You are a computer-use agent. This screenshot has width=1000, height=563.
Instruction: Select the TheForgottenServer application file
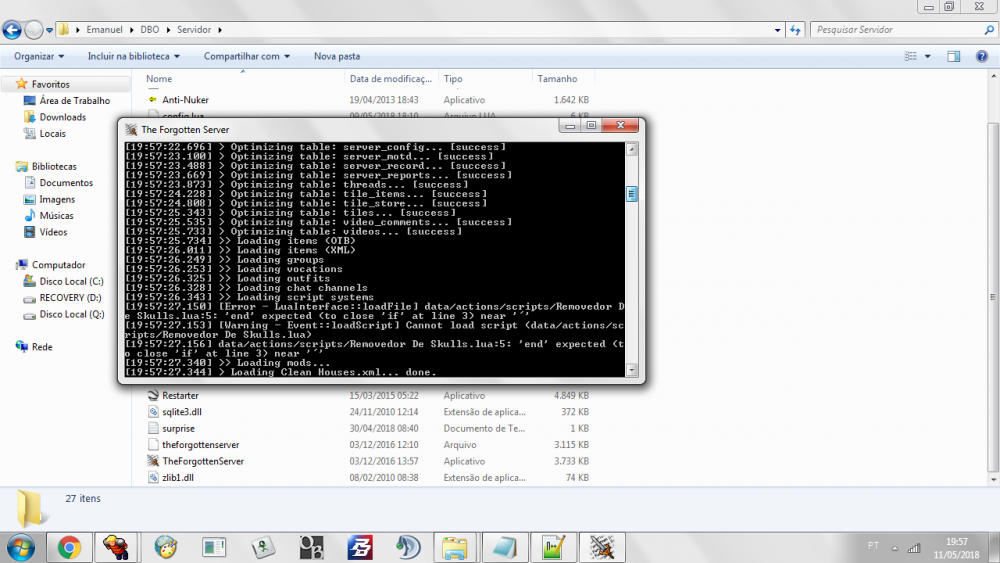[x=203, y=462]
